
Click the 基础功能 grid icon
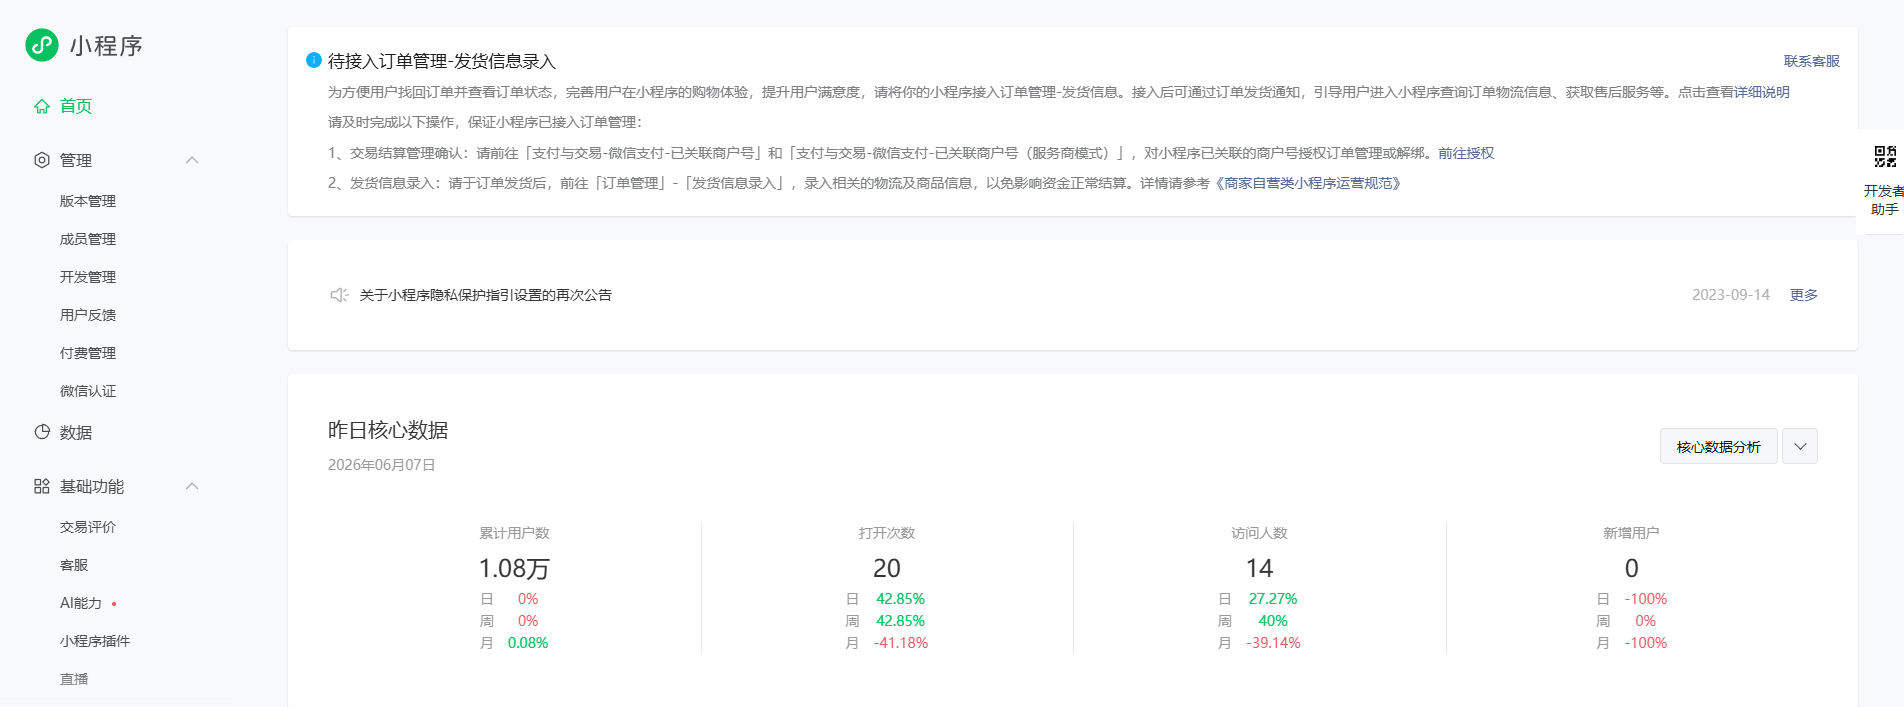click(42, 486)
